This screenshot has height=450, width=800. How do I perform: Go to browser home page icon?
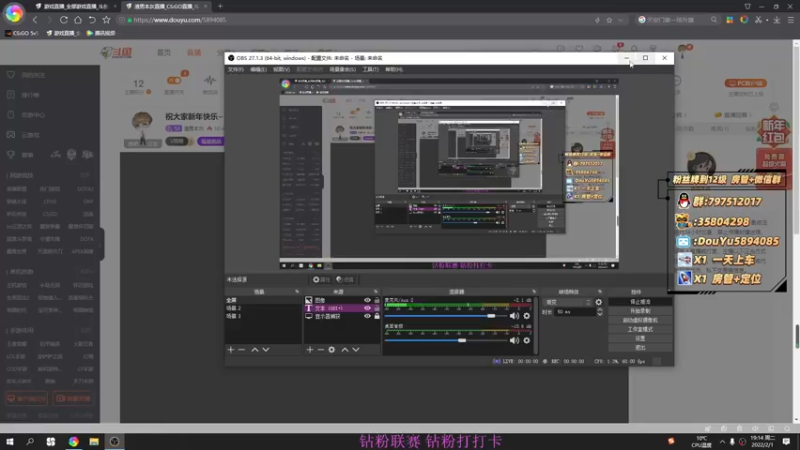[x=78, y=20]
